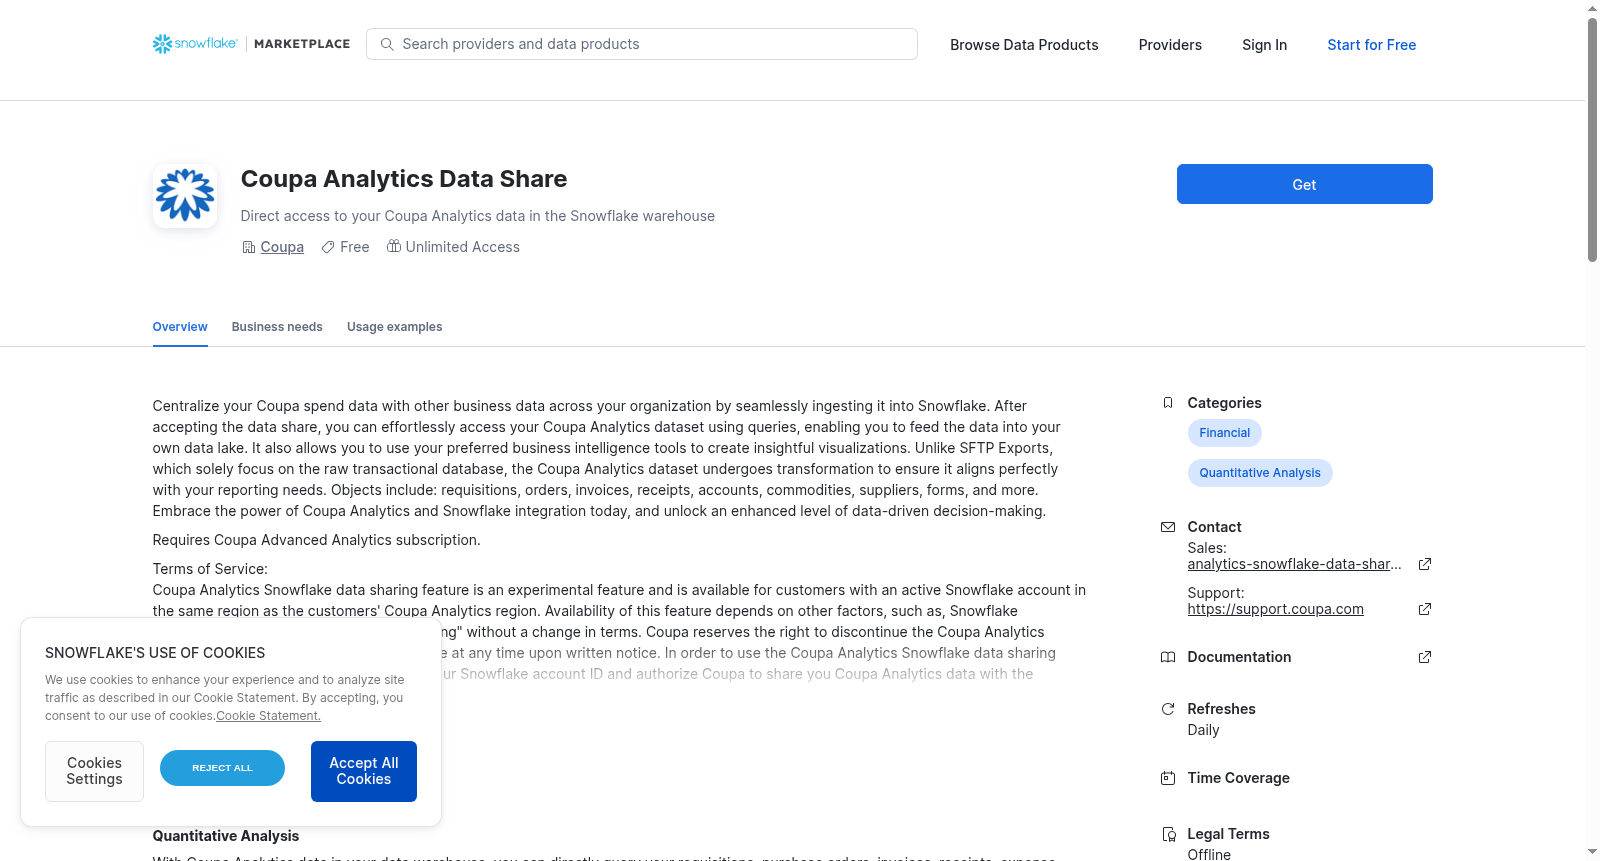The width and height of the screenshot is (1600, 861).
Task: Click the Start for Free link
Action: [x=1371, y=45]
